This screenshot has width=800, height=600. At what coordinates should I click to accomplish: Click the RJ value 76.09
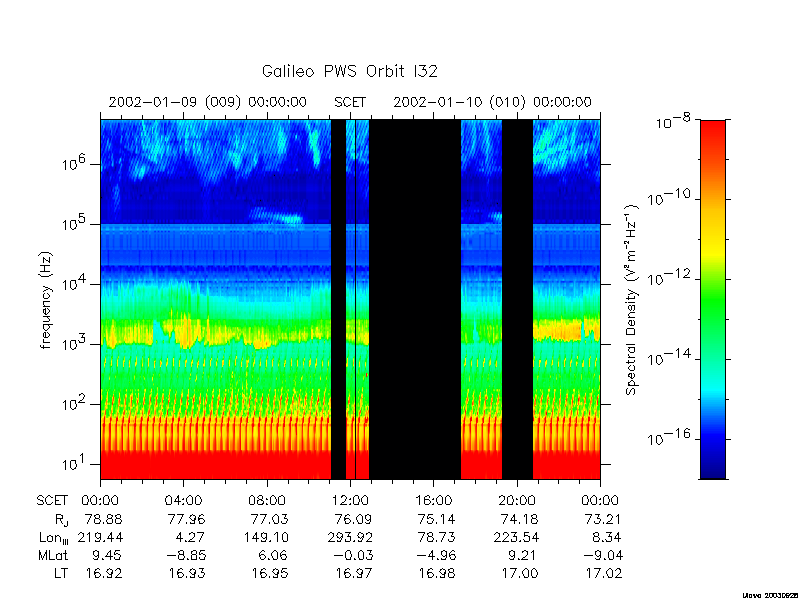click(354, 519)
